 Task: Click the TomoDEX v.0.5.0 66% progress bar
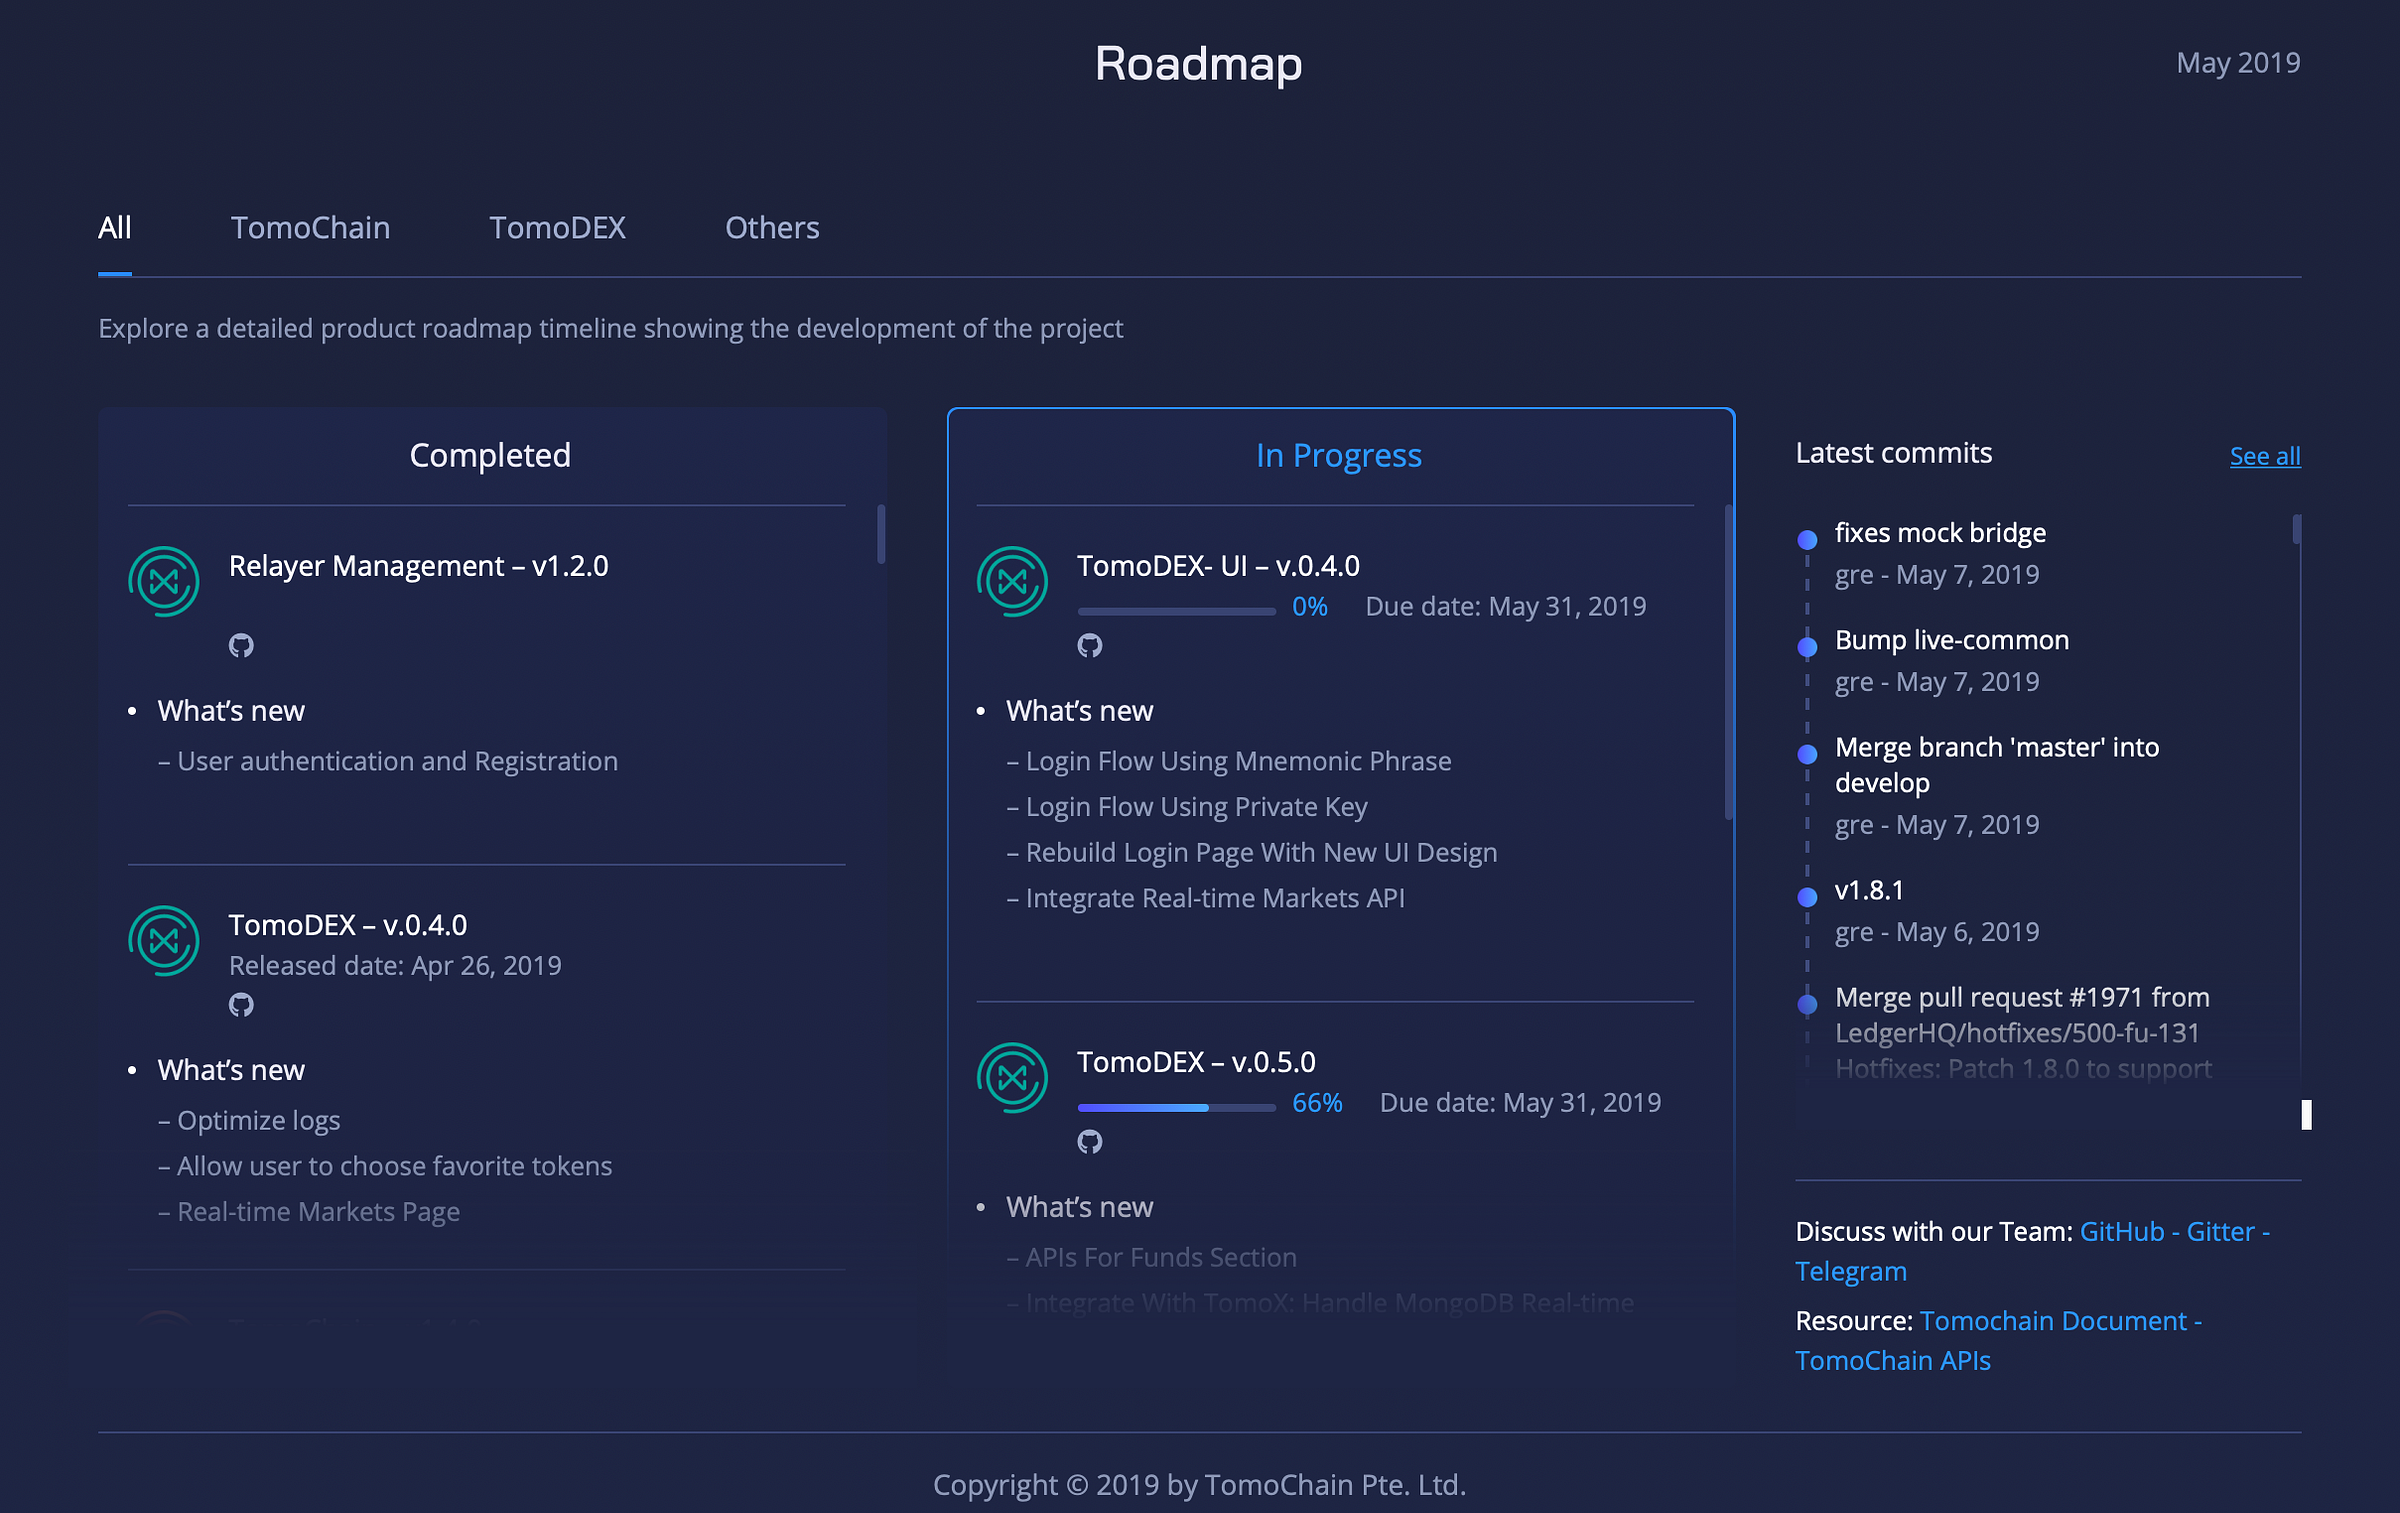[x=1176, y=1107]
